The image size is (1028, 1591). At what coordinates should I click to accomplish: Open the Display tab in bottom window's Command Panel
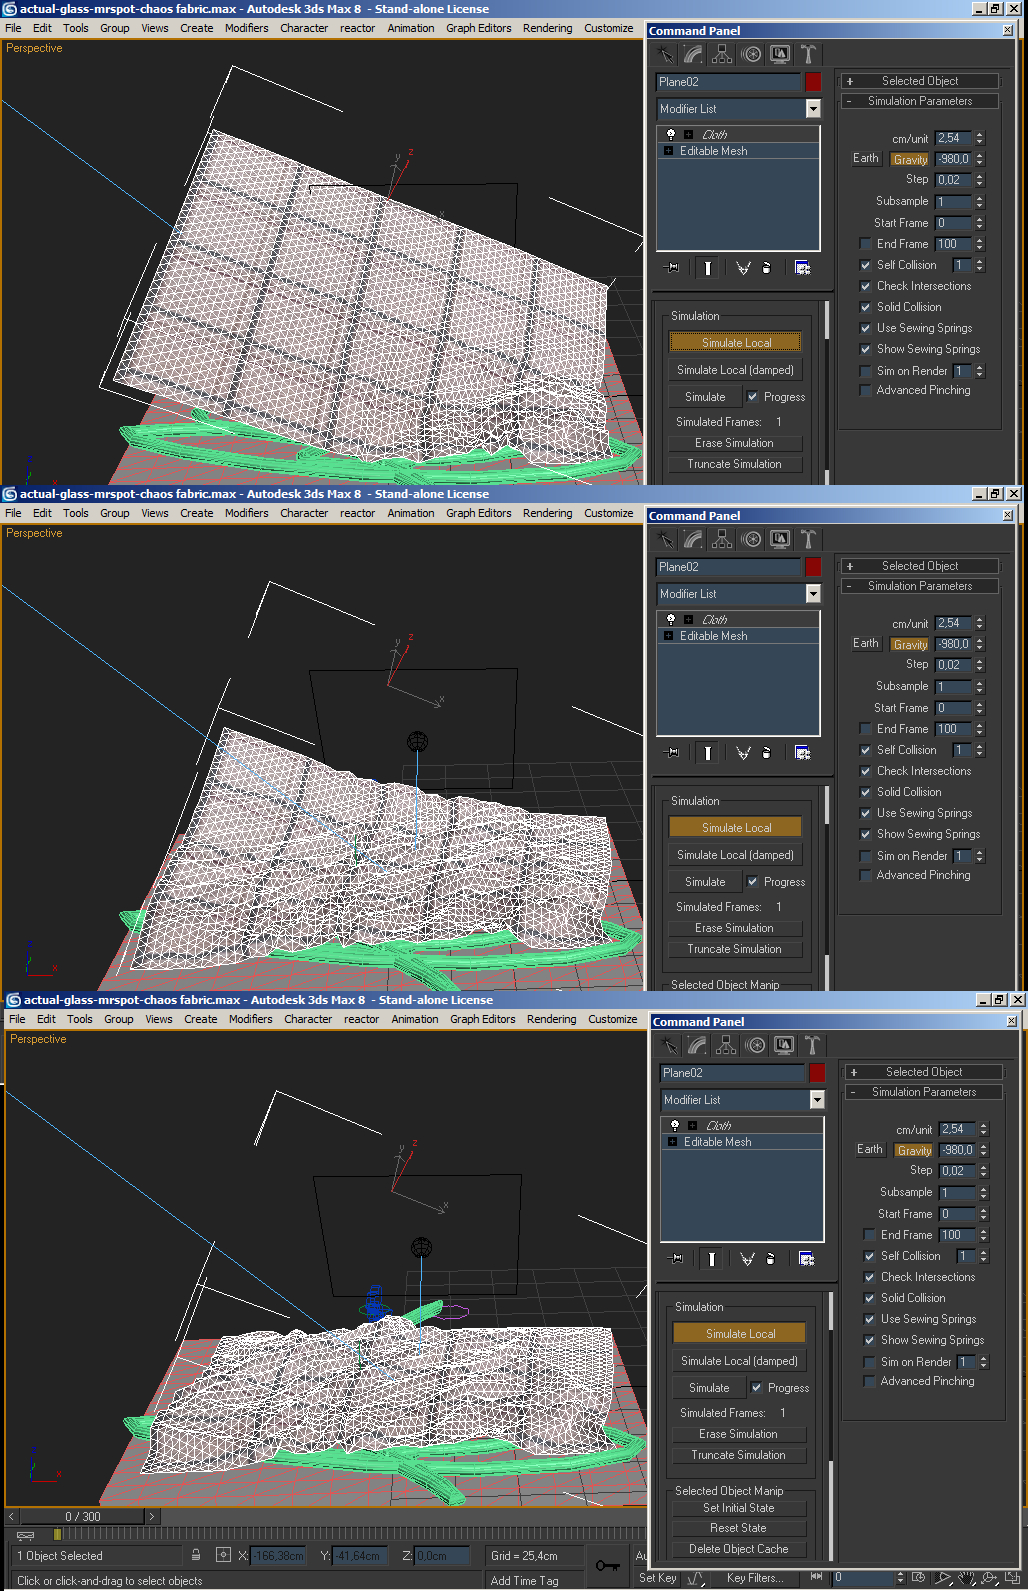(784, 1045)
